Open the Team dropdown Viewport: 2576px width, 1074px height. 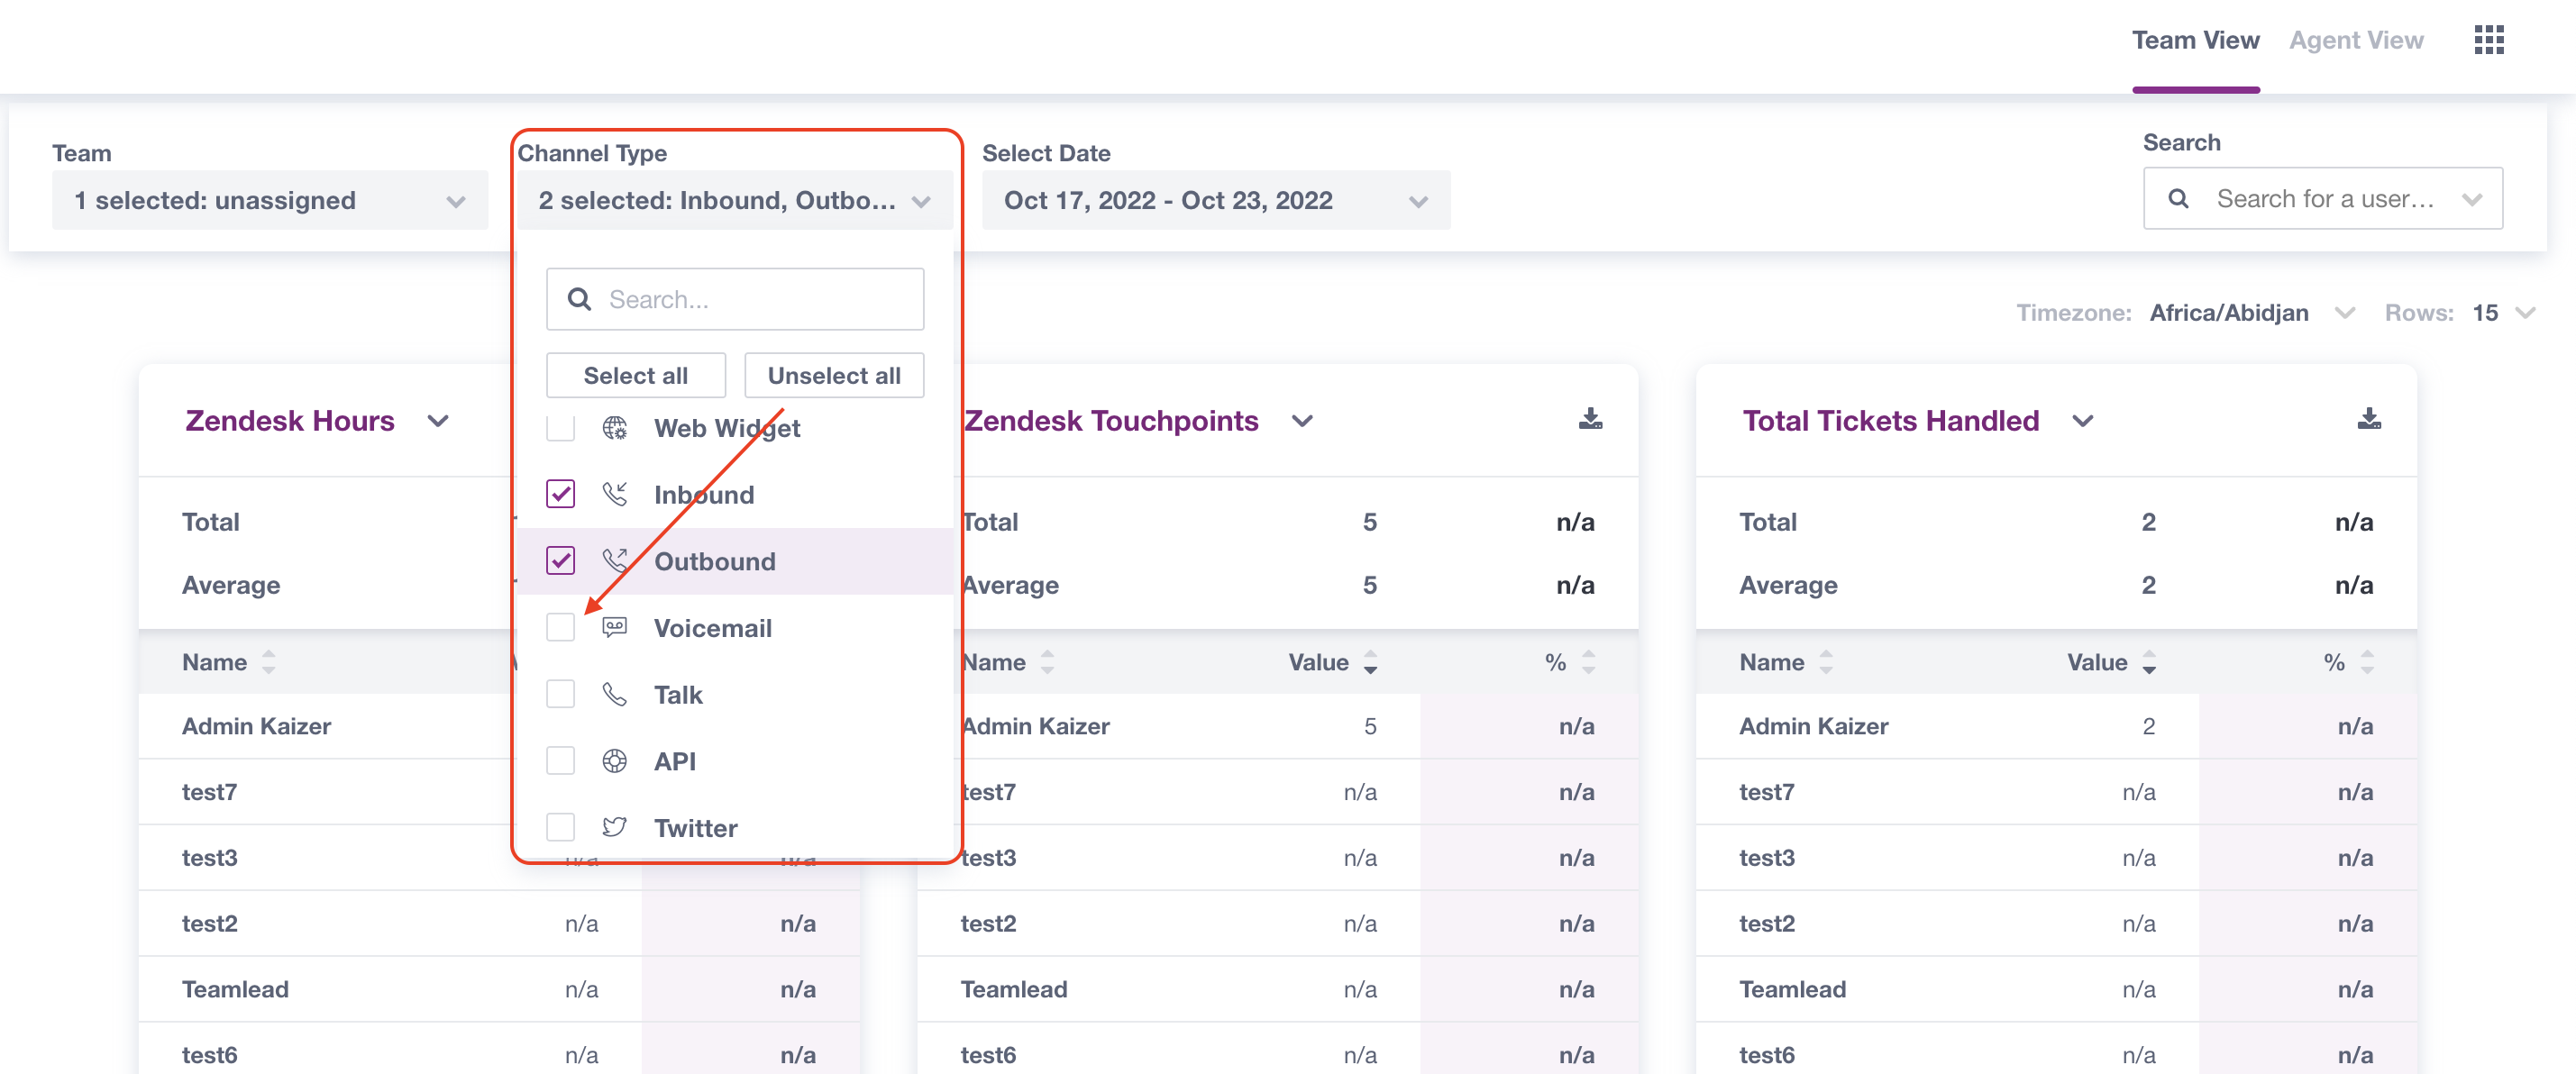[x=270, y=200]
